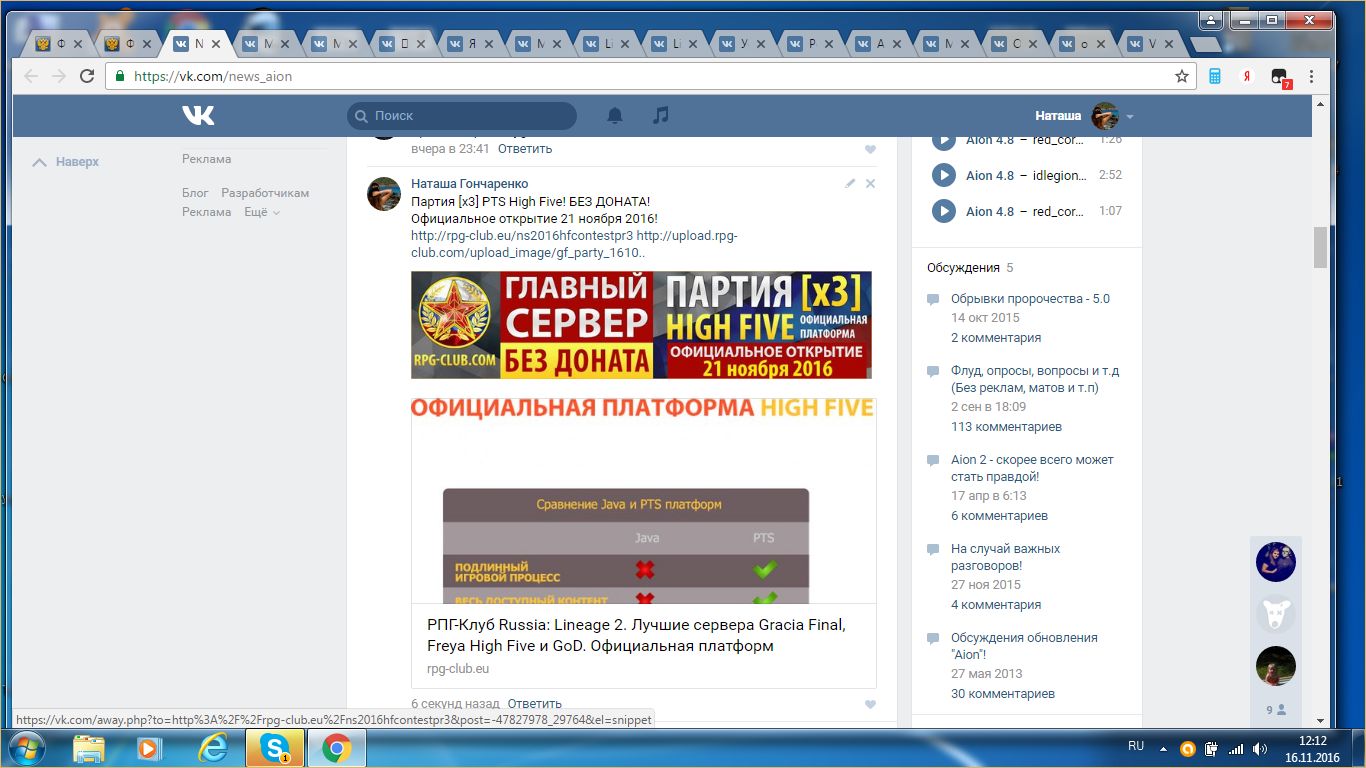Open the Обрывки пророчества - 5.0 discussion
This screenshot has height=768, width=1366.
(1030, 299)
